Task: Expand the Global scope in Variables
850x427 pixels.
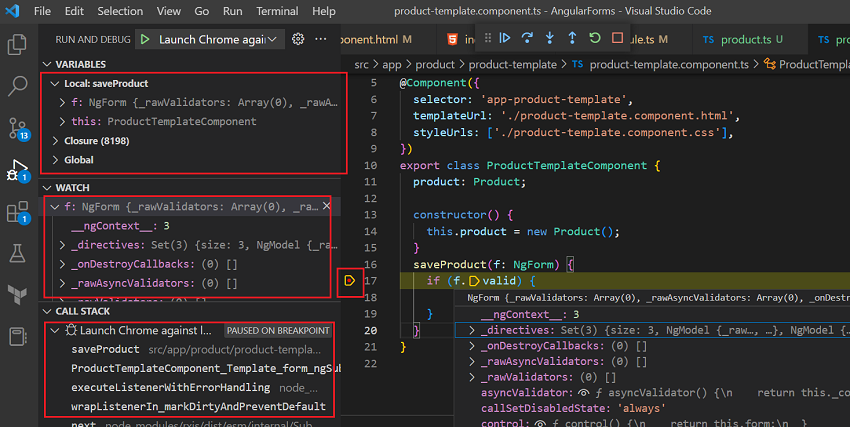Action: [x=78, y=160]
